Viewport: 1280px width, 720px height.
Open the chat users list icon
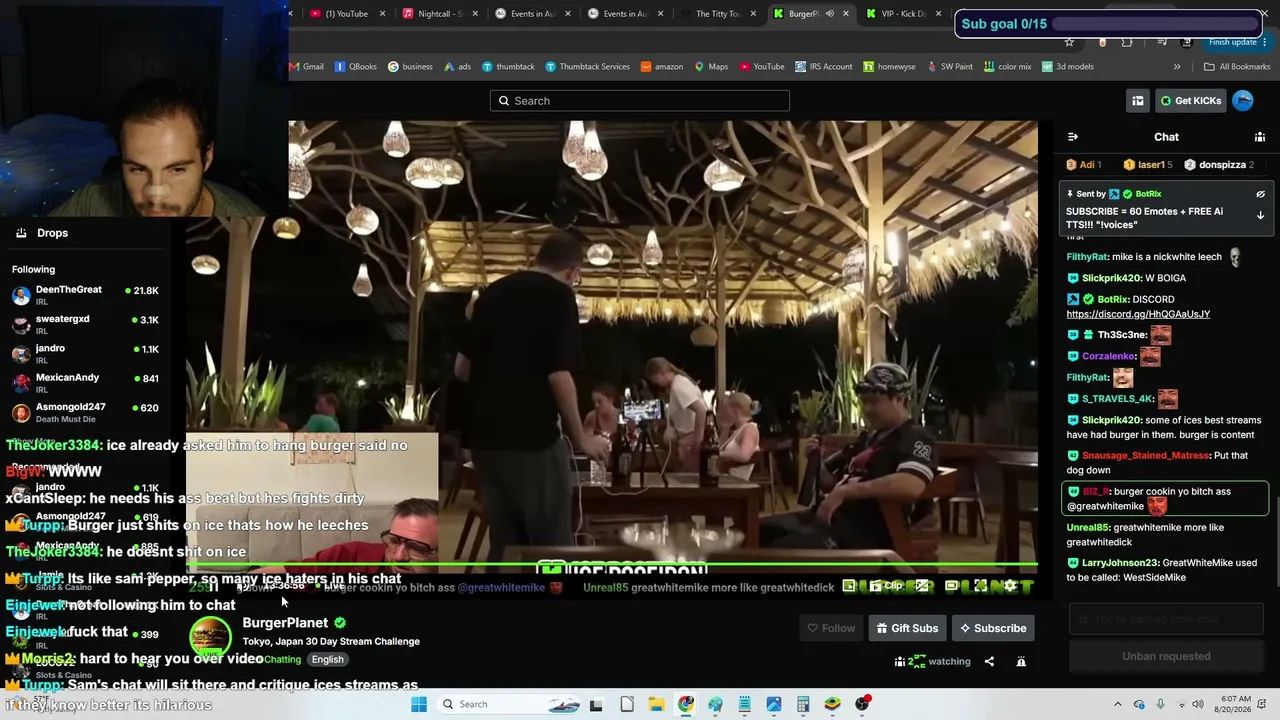coord(1260,137)
